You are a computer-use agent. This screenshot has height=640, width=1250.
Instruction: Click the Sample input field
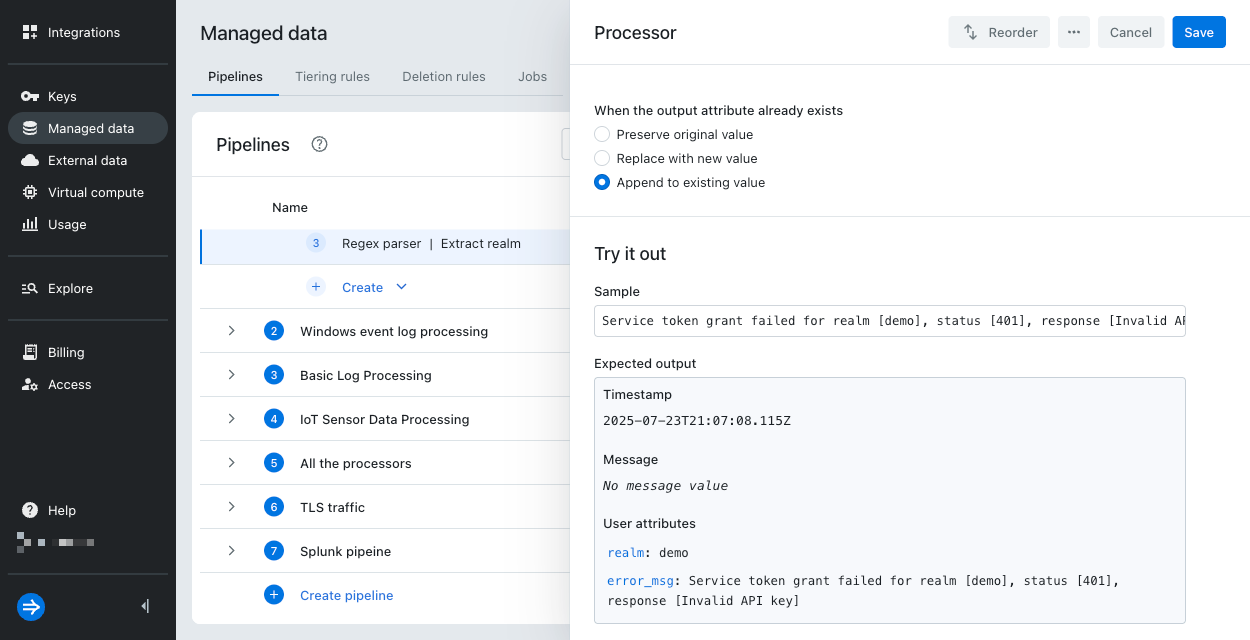coord(890,321)
